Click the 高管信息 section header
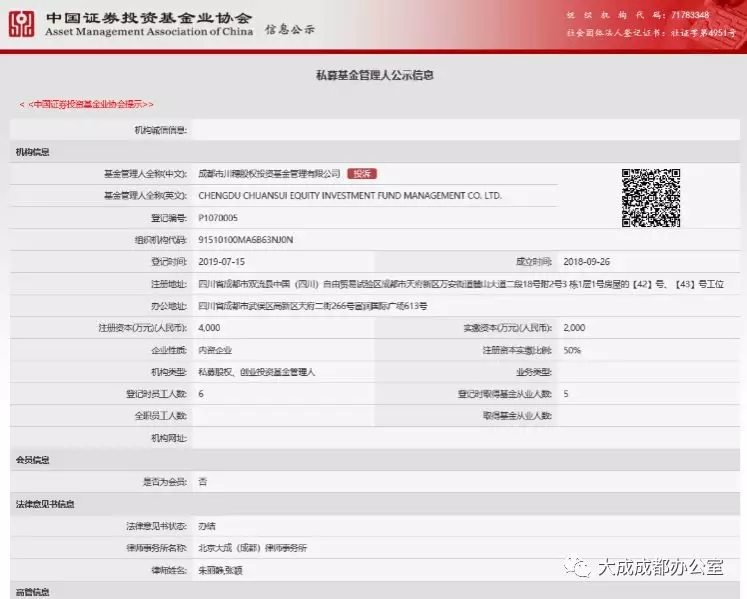Viewport: 747px width, 599px height. click(x=32, y=592)
